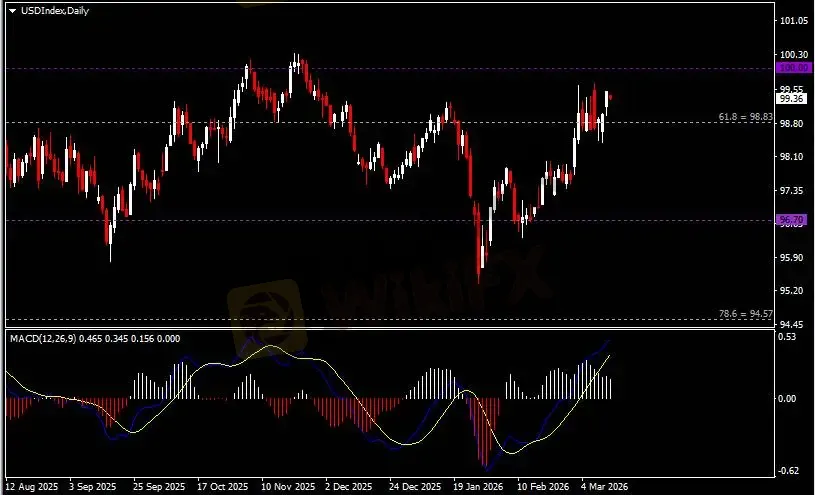Click the USDIndex,Daily chart title
The height and width of the screenshot is (495, 815).
[55, 10]
